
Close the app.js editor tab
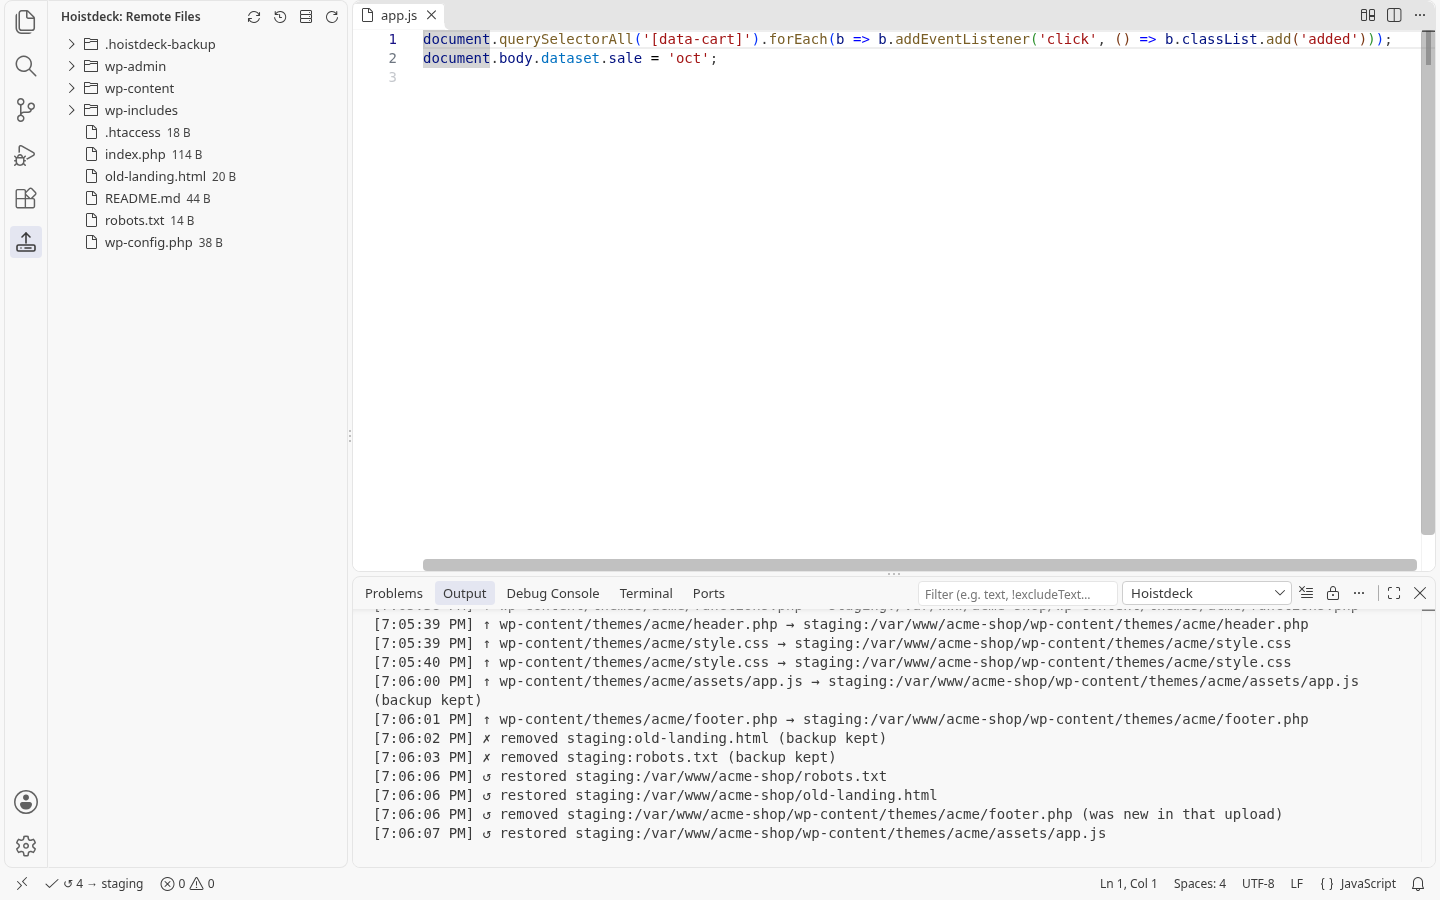click(x=431, y=15)
